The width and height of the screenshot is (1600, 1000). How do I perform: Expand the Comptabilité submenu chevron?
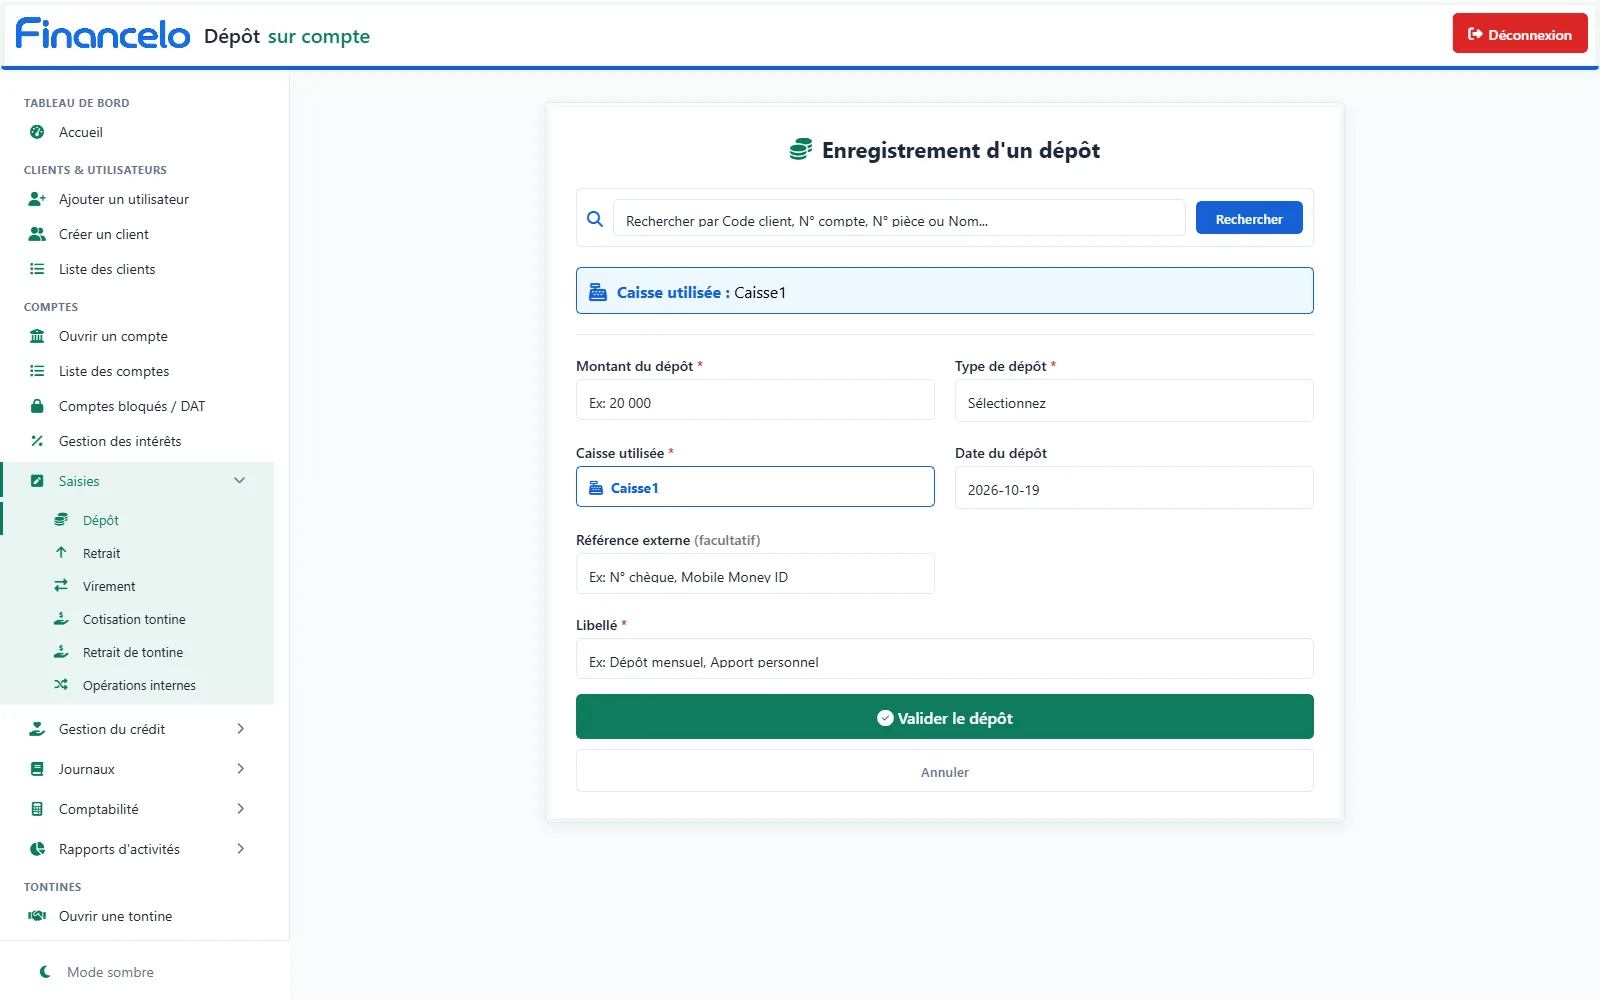pos(240,809)
